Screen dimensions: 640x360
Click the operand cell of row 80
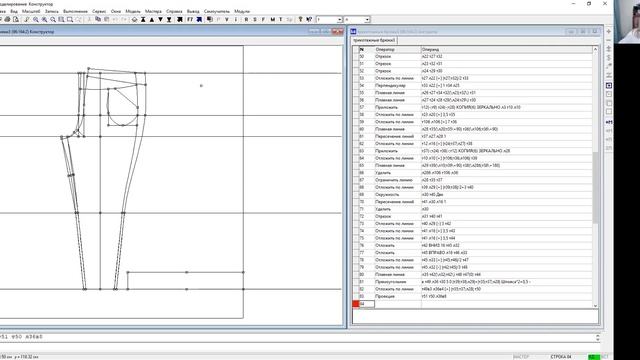(507, 274)
